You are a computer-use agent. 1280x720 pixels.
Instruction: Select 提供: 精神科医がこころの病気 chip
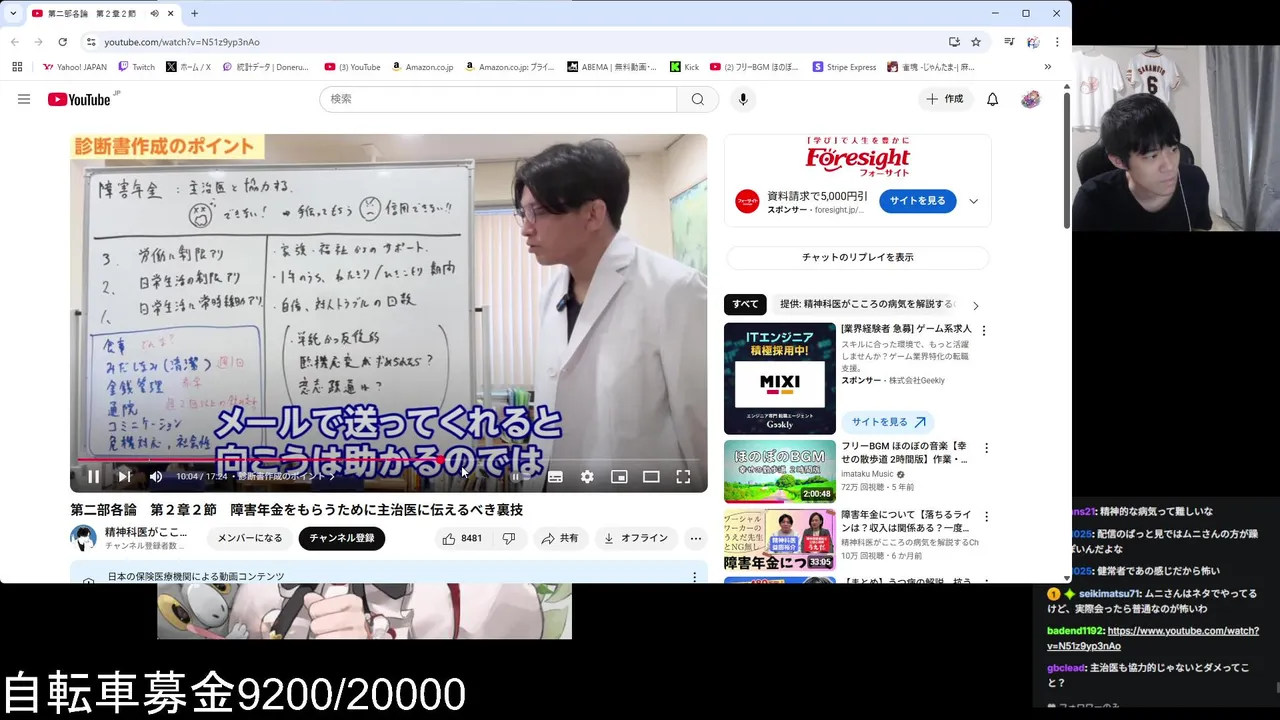866,304
